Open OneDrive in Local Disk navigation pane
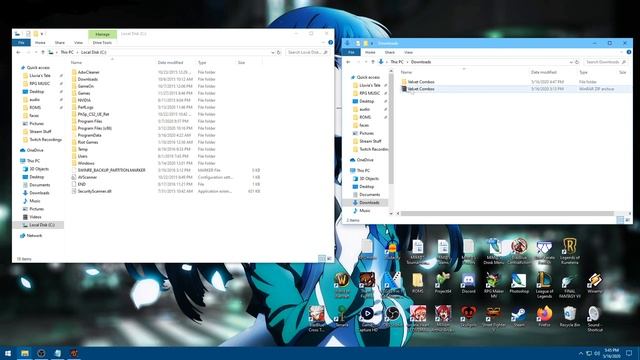 pos(35,150)
